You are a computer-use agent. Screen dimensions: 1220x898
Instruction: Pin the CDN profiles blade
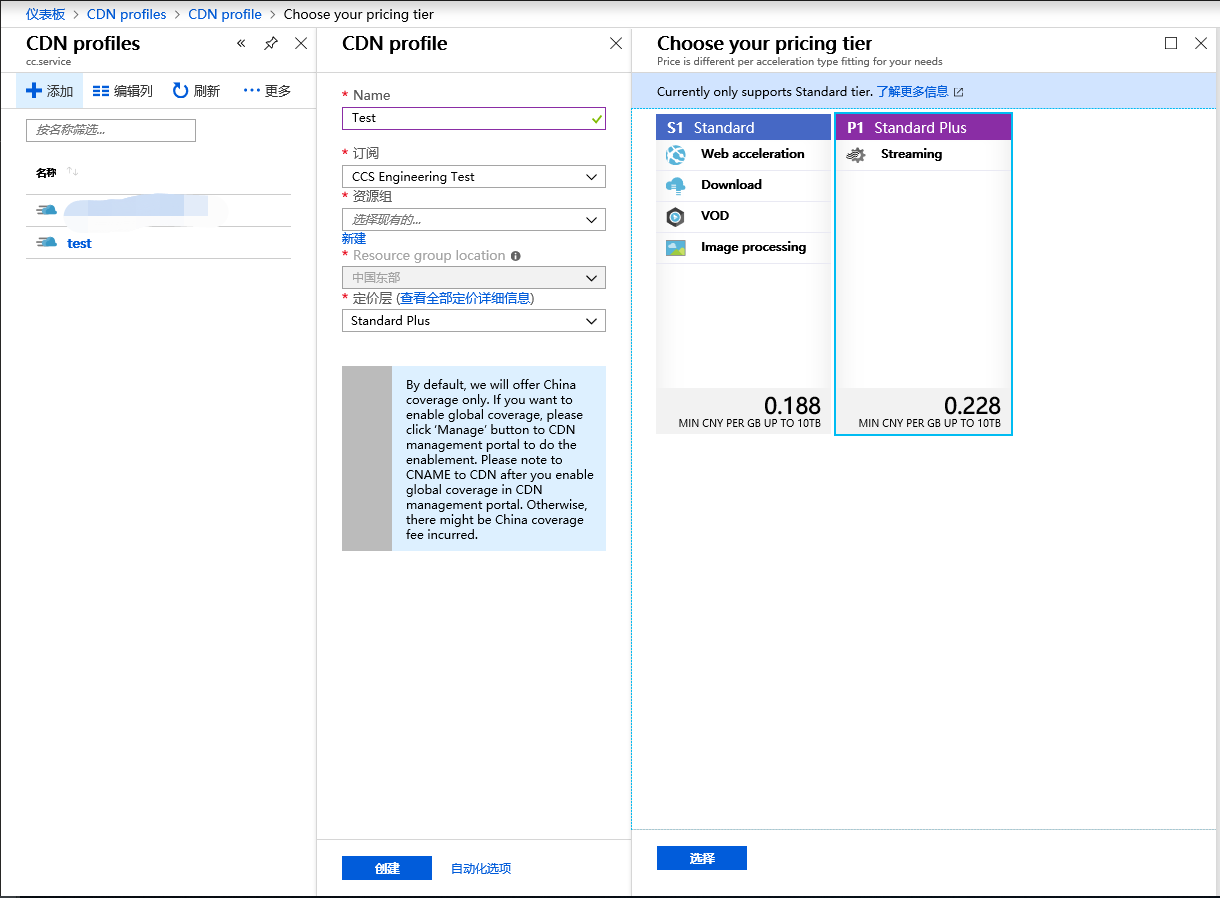271,43
